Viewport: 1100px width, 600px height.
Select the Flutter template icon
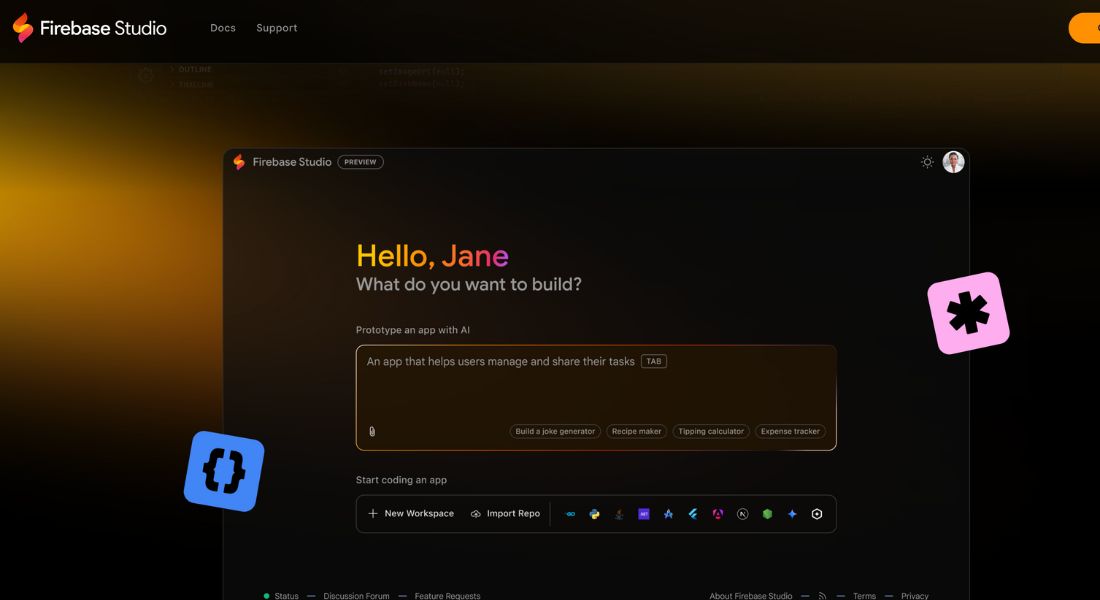pyautogui.click(x=692, y=514)
